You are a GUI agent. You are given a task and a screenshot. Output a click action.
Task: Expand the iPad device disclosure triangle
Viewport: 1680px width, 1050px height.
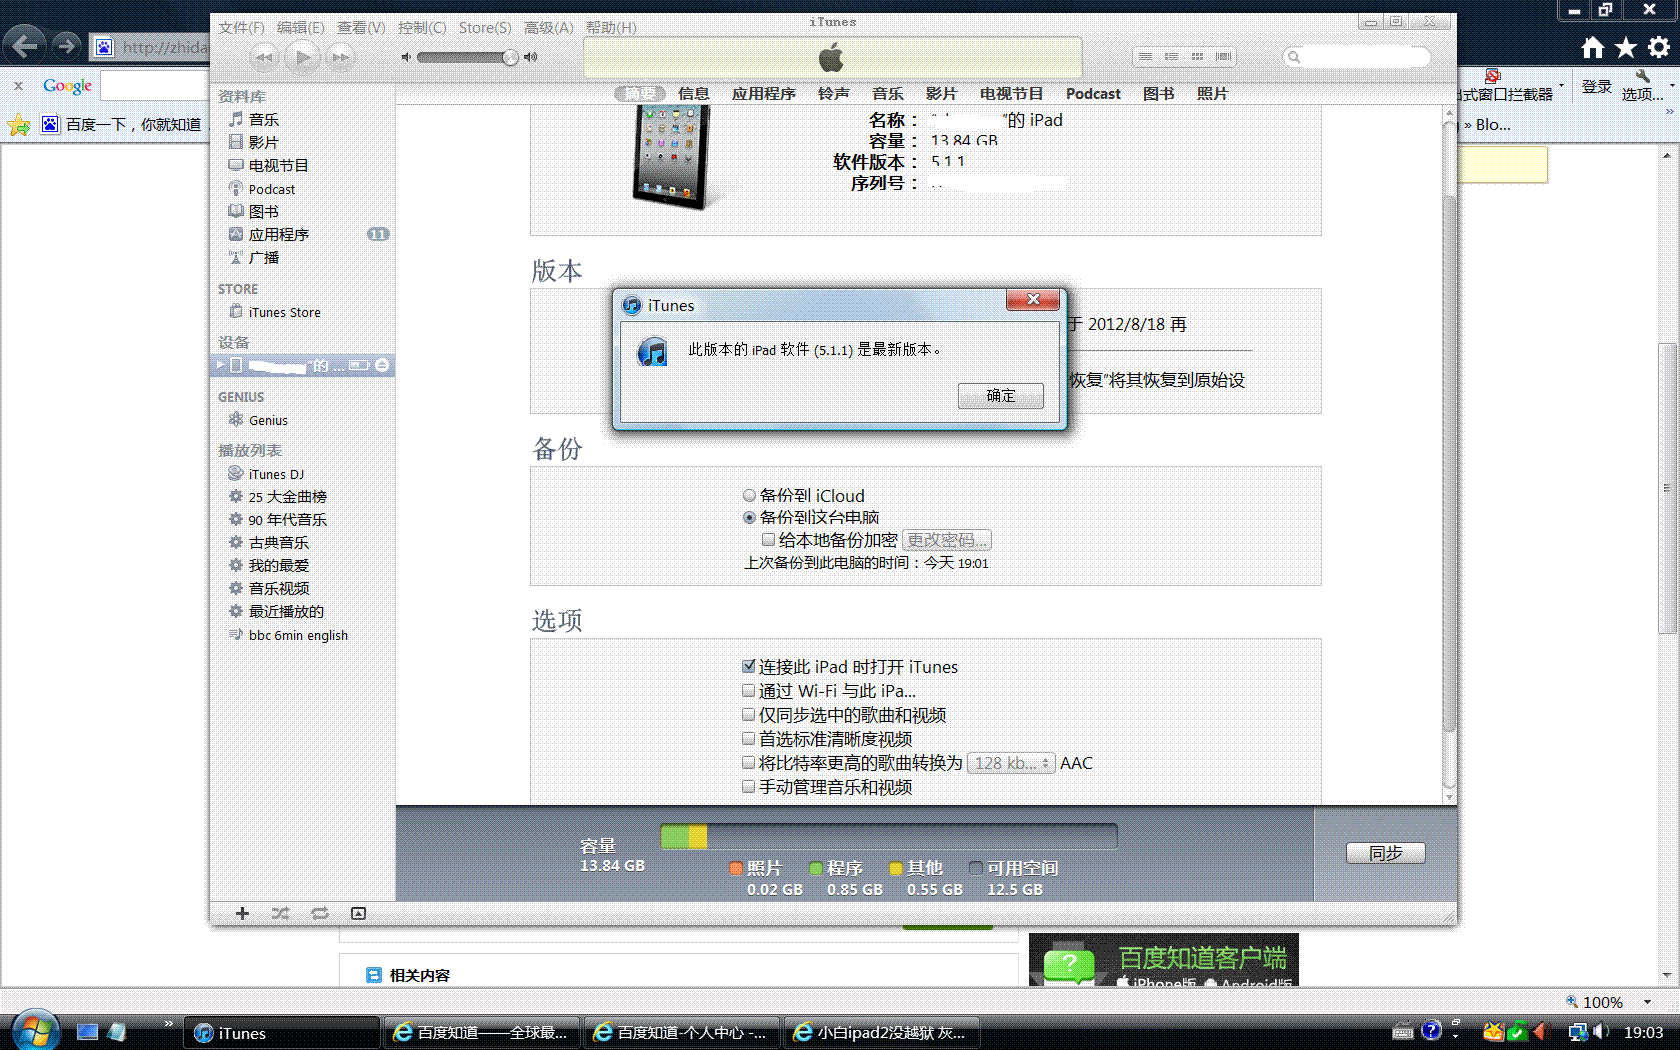coord(221,365)
